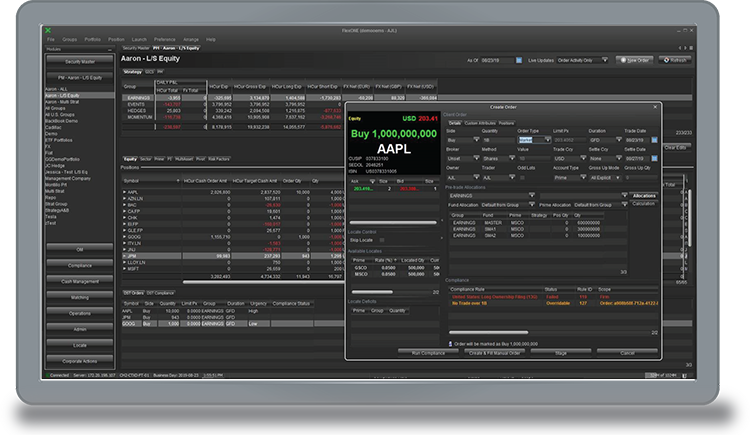The width and height of the screenshot is (750, 435).
Task: Toggle the Skip Locate checkbox
Action: (382, 240)
